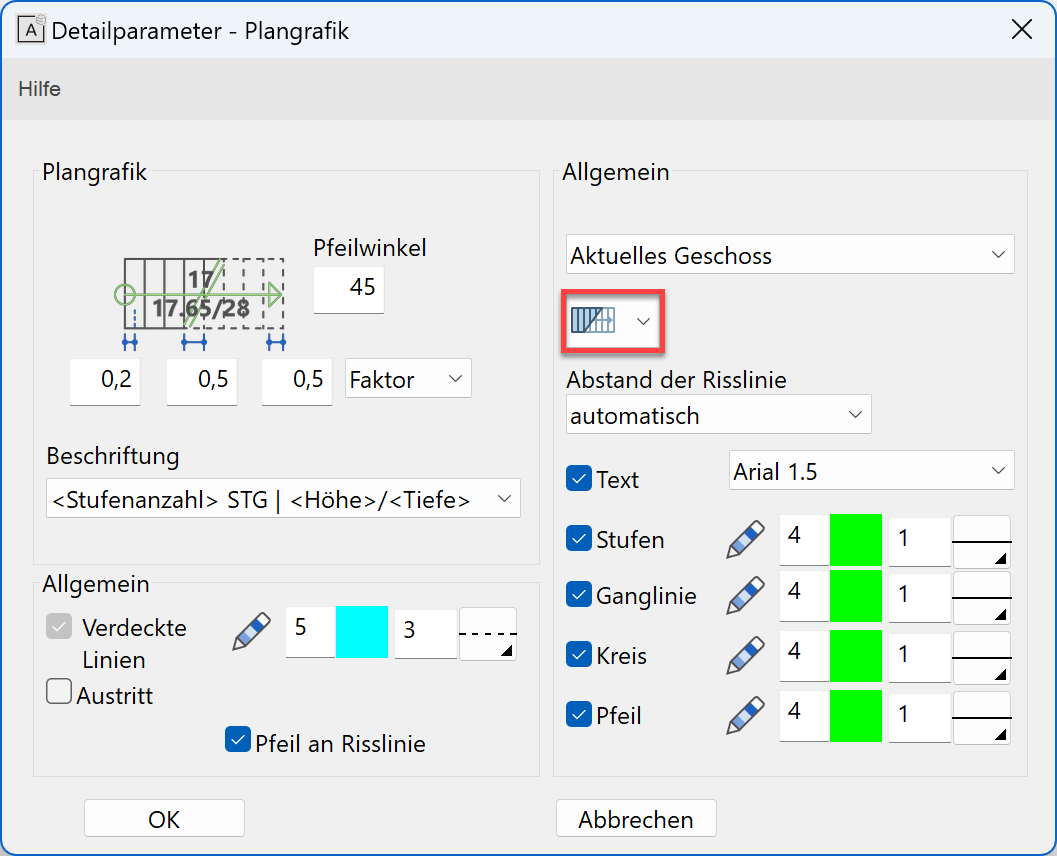Open the line type picker for Stufen
Viewport: 1057px width, 856px height.
pos(981,541)
